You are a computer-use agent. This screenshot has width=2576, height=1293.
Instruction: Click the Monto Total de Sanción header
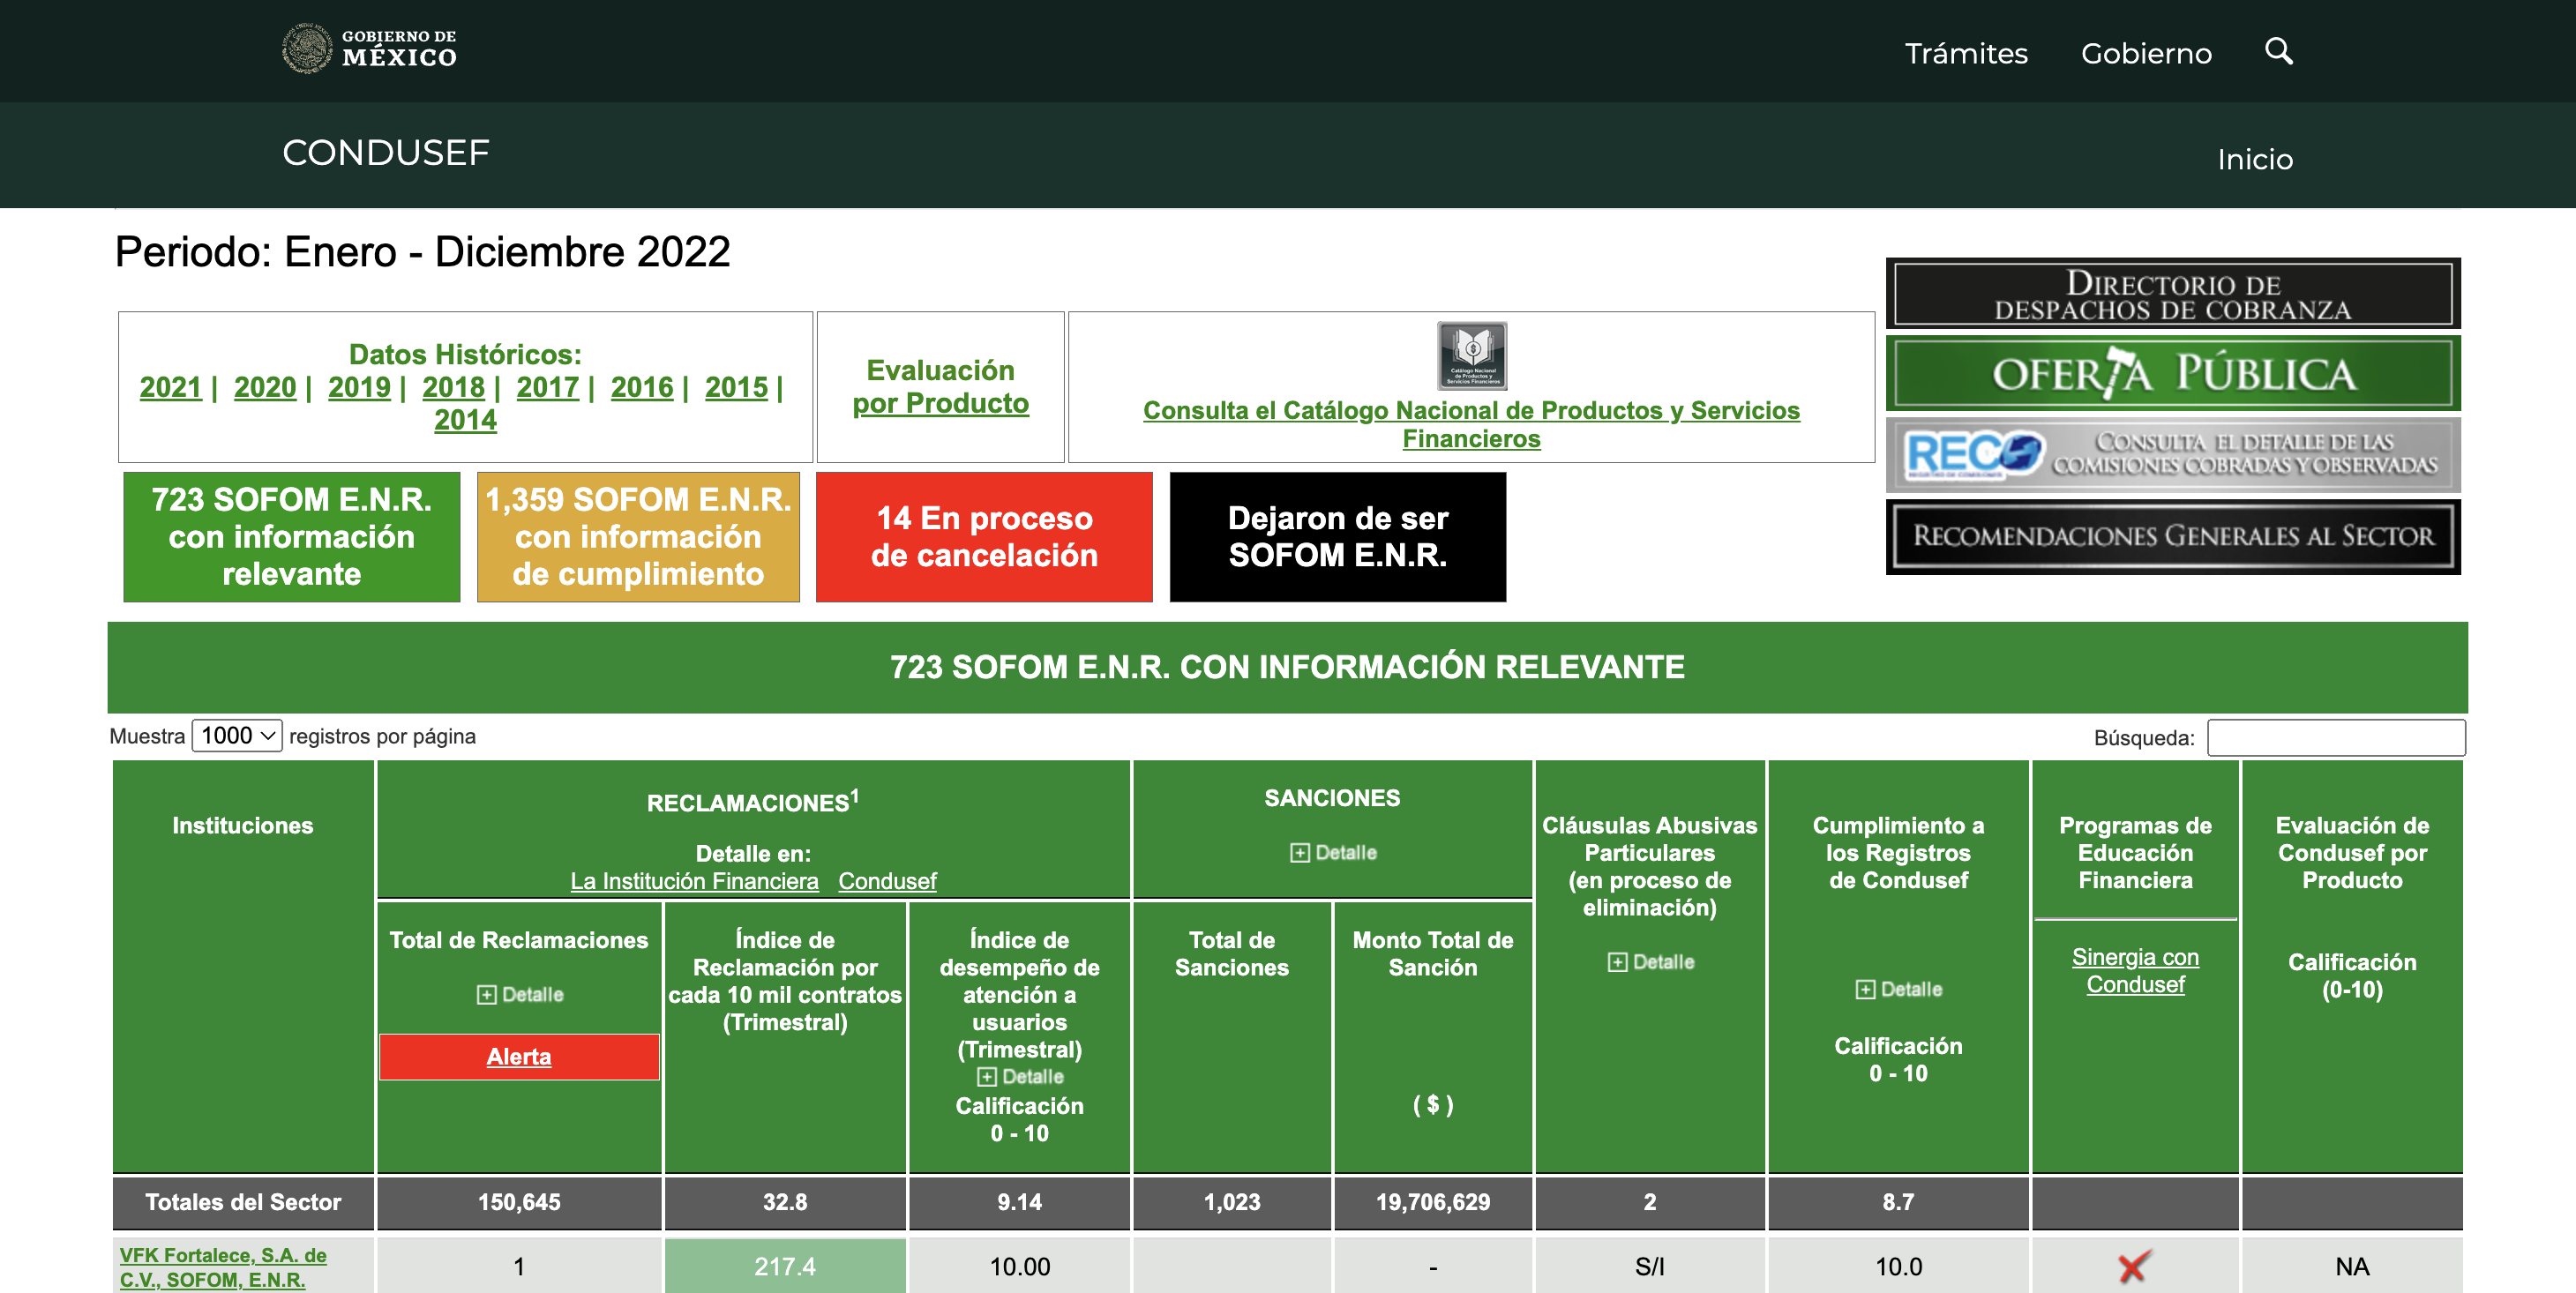pos(1433,954)
